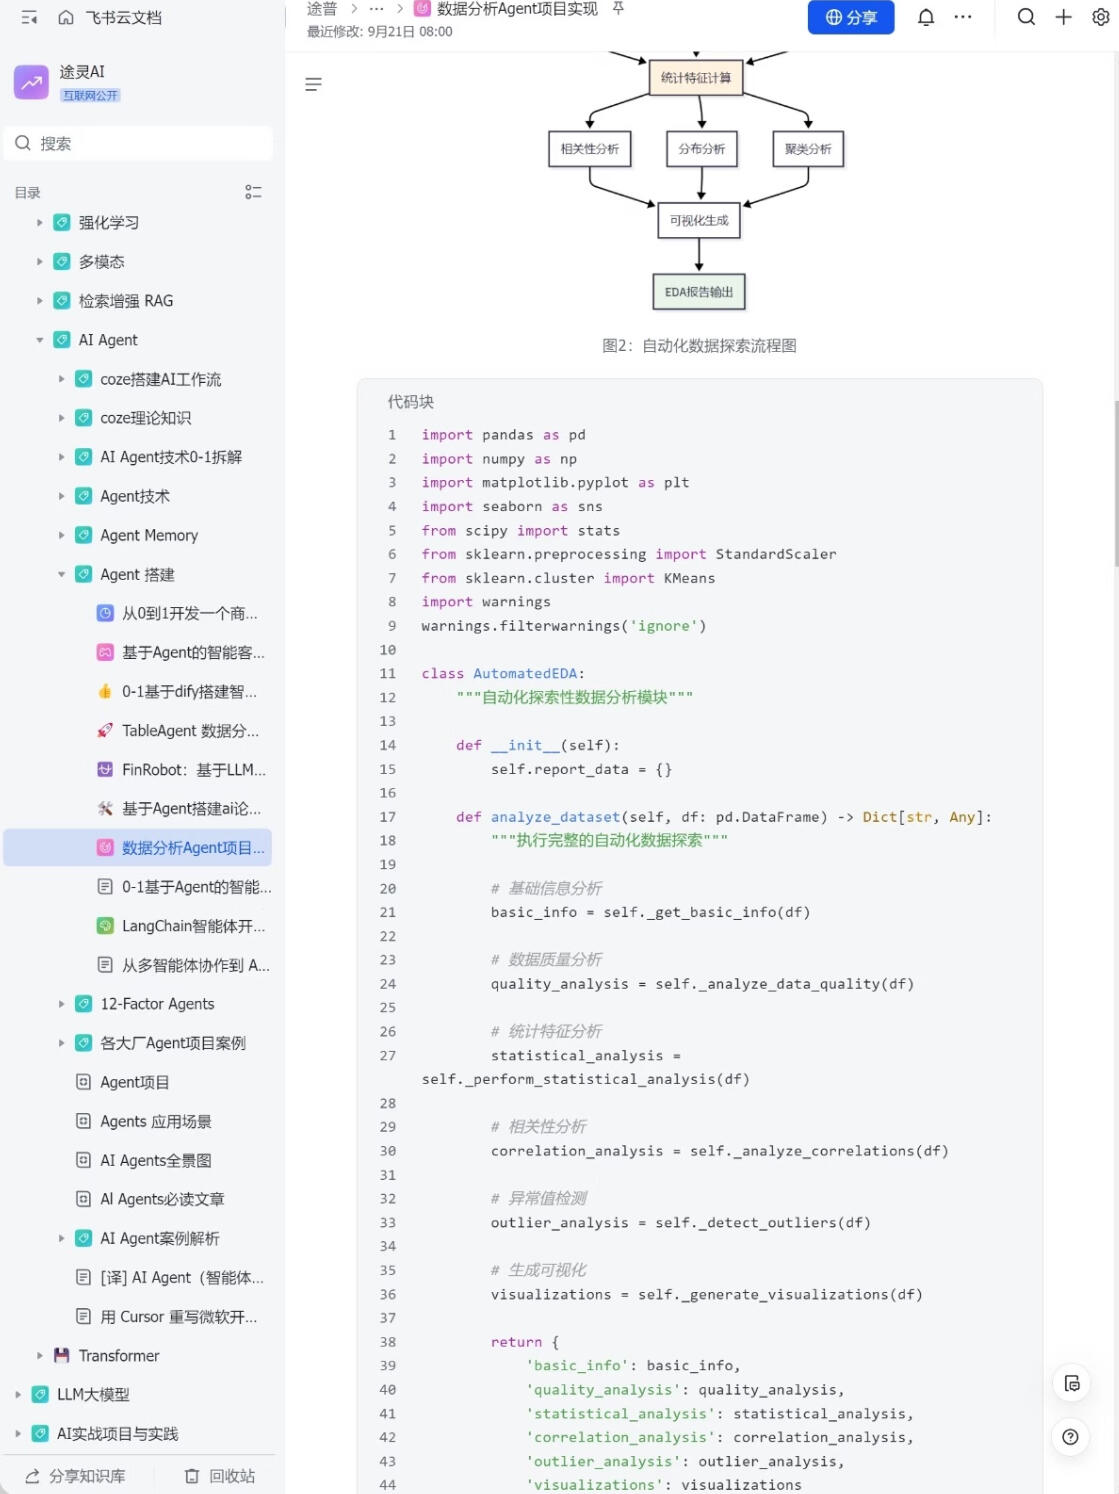Viewport: 1119px width, 1494px height.
Task: Click 可视化生成 flowchart box
Action: pyautogui.click(x=699, y=220)
